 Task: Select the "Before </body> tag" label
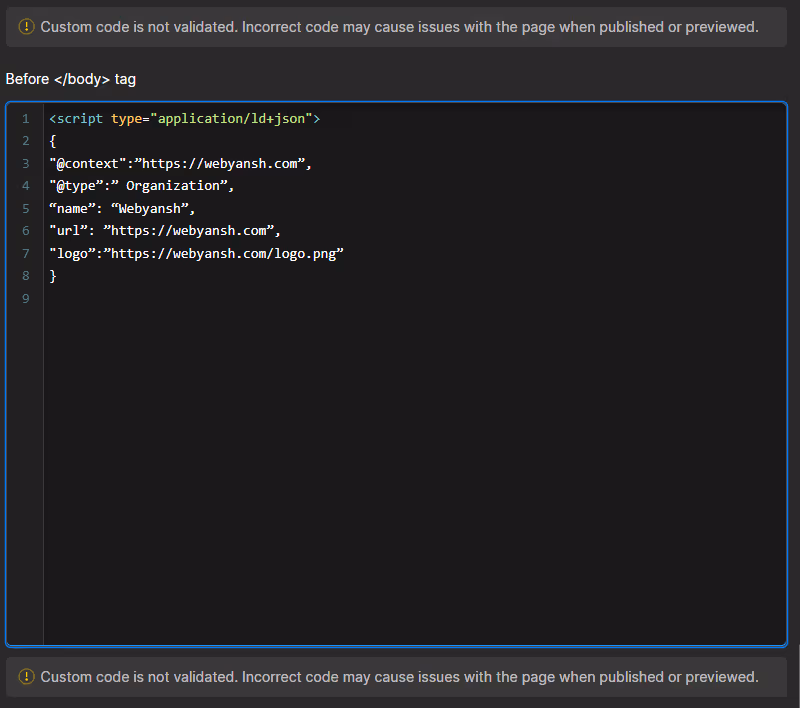click(67, 78)
